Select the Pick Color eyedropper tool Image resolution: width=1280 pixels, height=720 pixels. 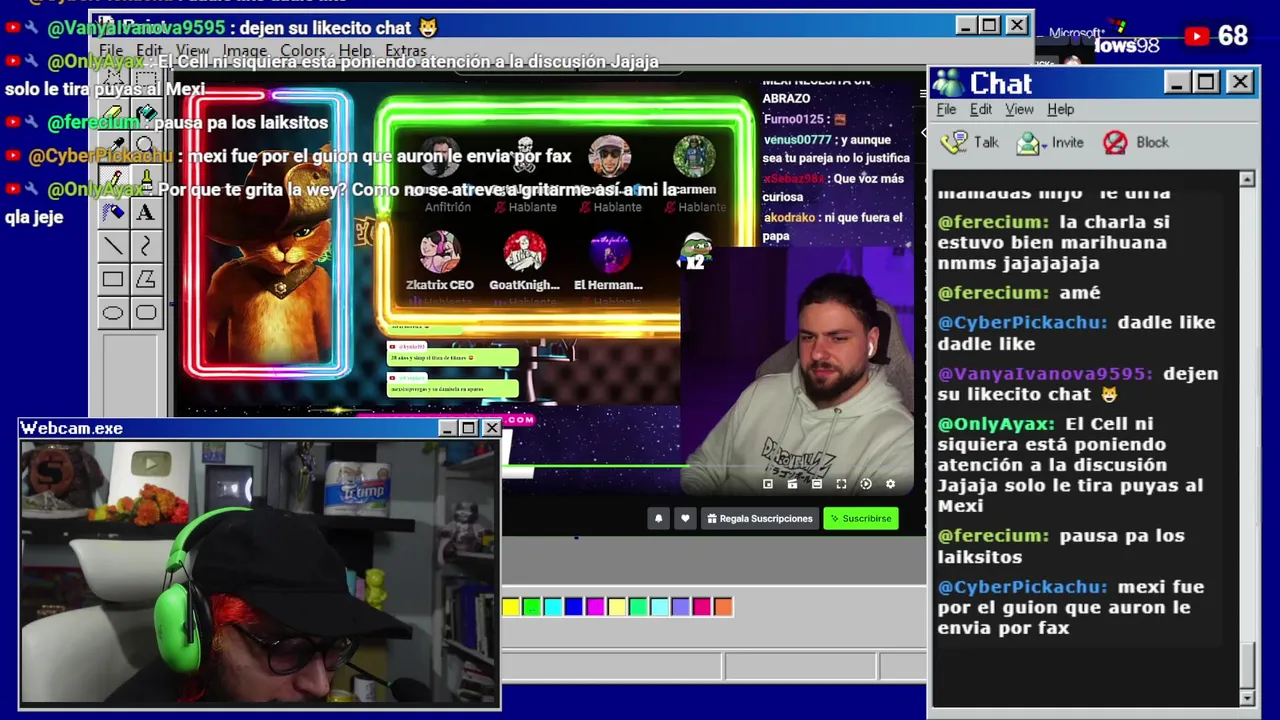click(x=113, y=146)
